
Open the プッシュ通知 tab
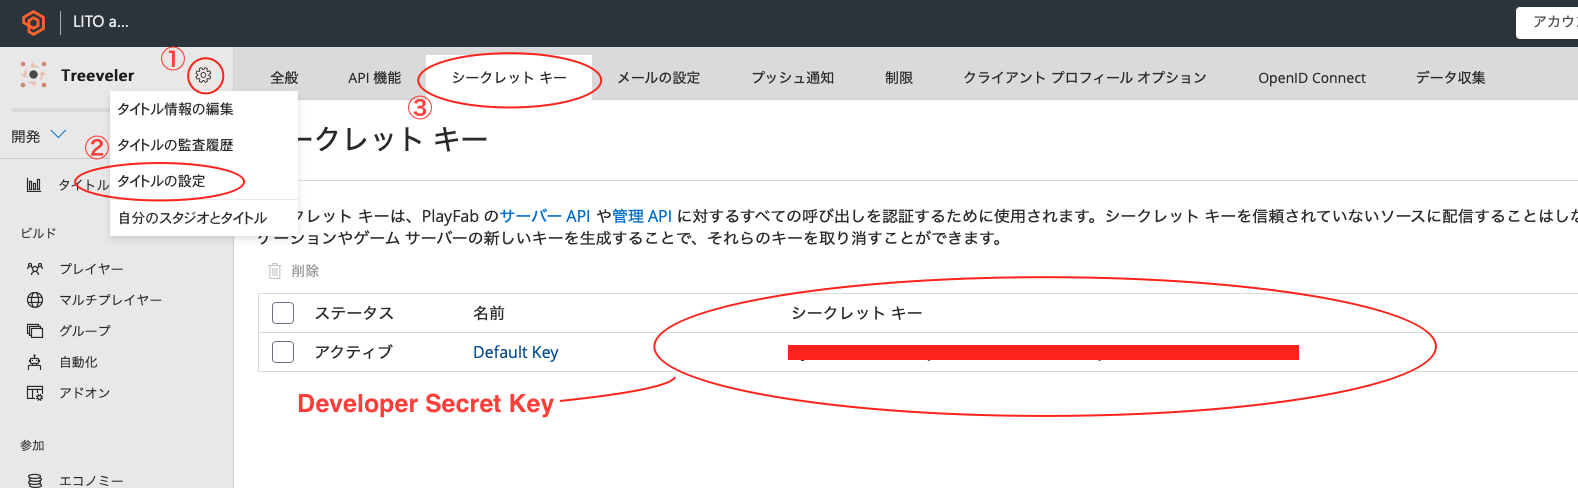coord(792,78)
